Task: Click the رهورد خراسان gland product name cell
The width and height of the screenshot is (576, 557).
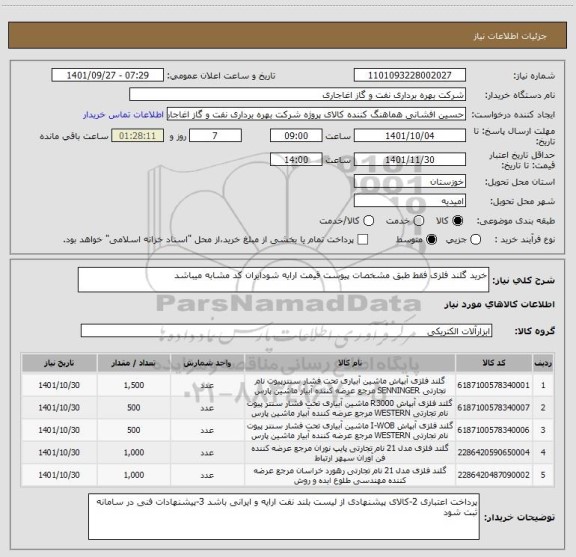Action: pos(350,475)
